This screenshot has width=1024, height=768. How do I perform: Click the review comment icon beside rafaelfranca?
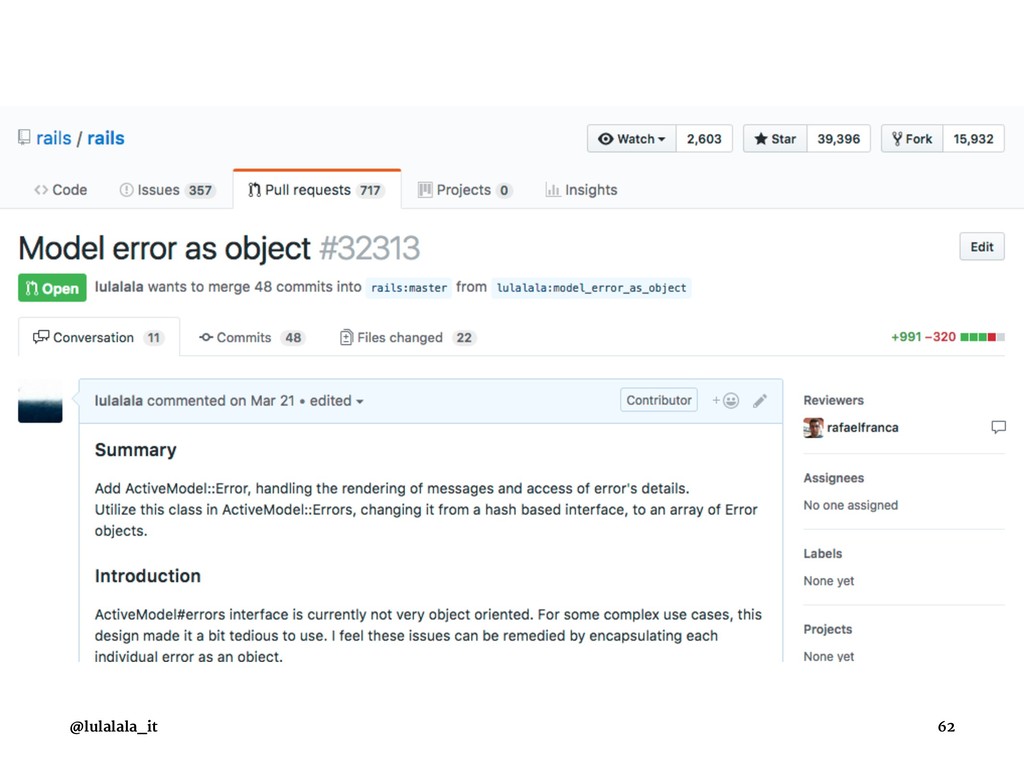click(x=998, y=427)
